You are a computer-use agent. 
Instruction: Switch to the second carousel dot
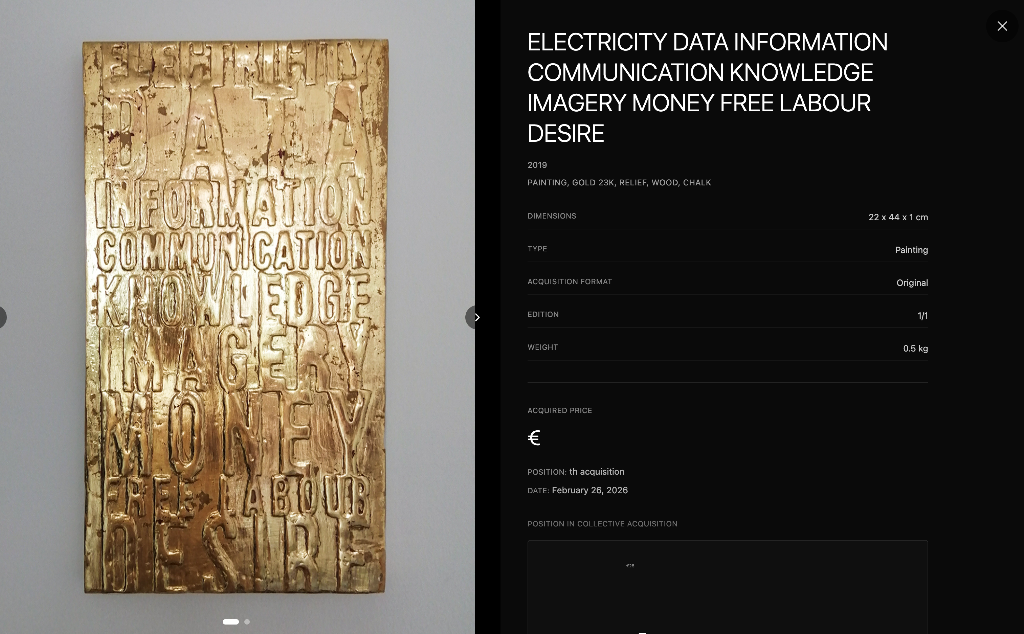(x=247, y=621)
